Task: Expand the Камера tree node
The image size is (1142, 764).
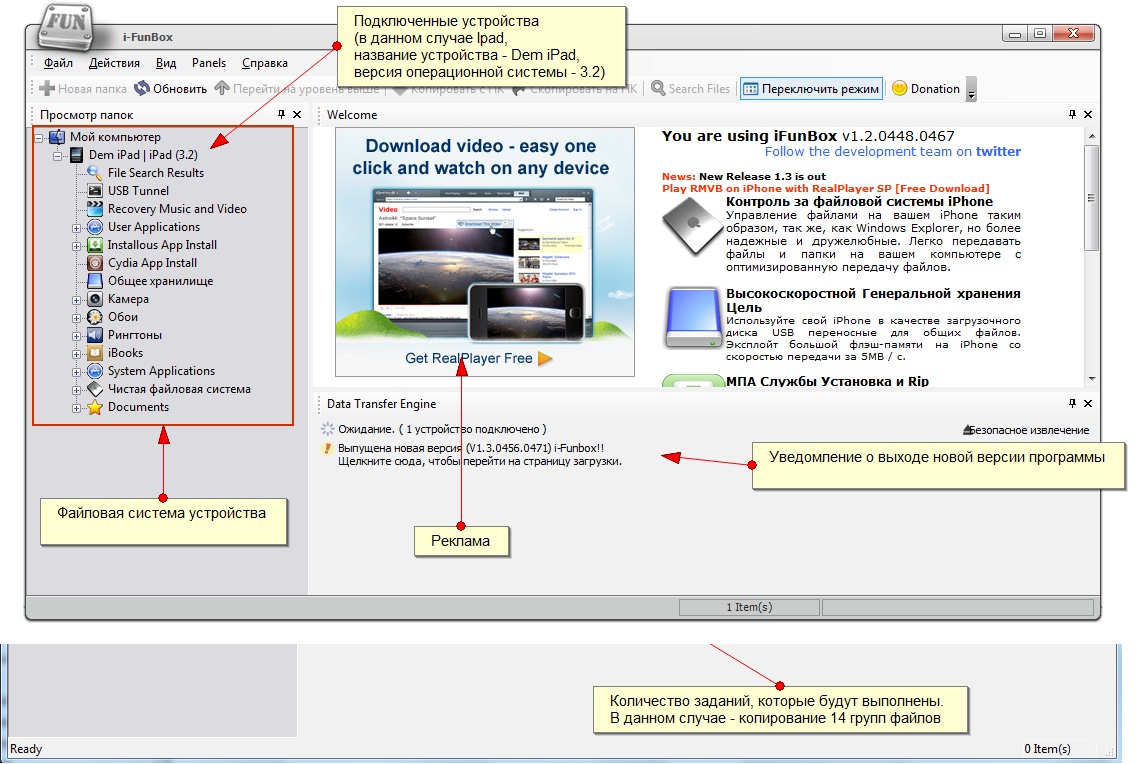Action: point(76,300)
